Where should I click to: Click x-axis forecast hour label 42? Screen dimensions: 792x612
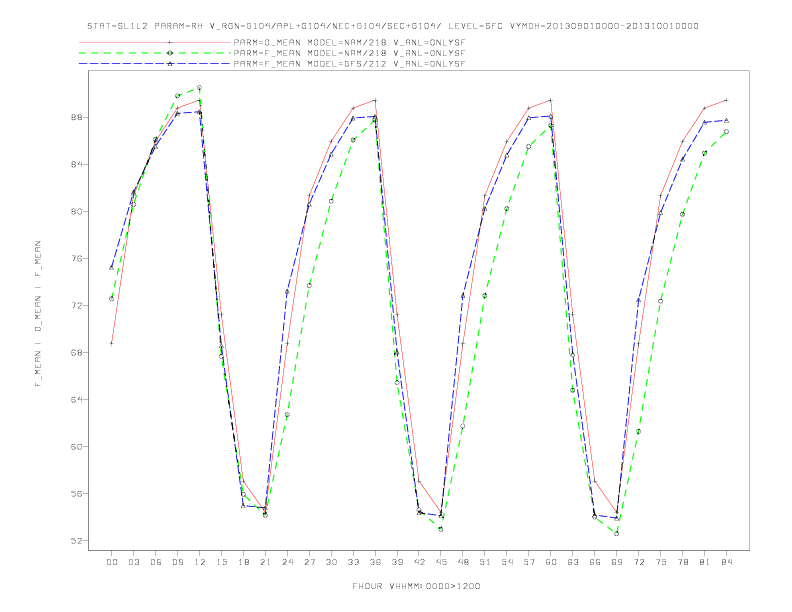[419, 562]
